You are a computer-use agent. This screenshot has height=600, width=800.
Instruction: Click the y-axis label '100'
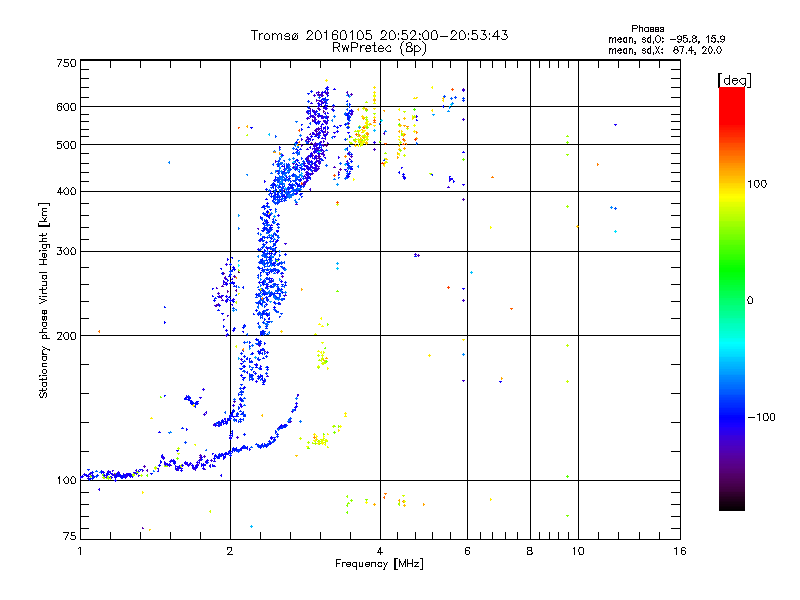click(x=66, y=481)
